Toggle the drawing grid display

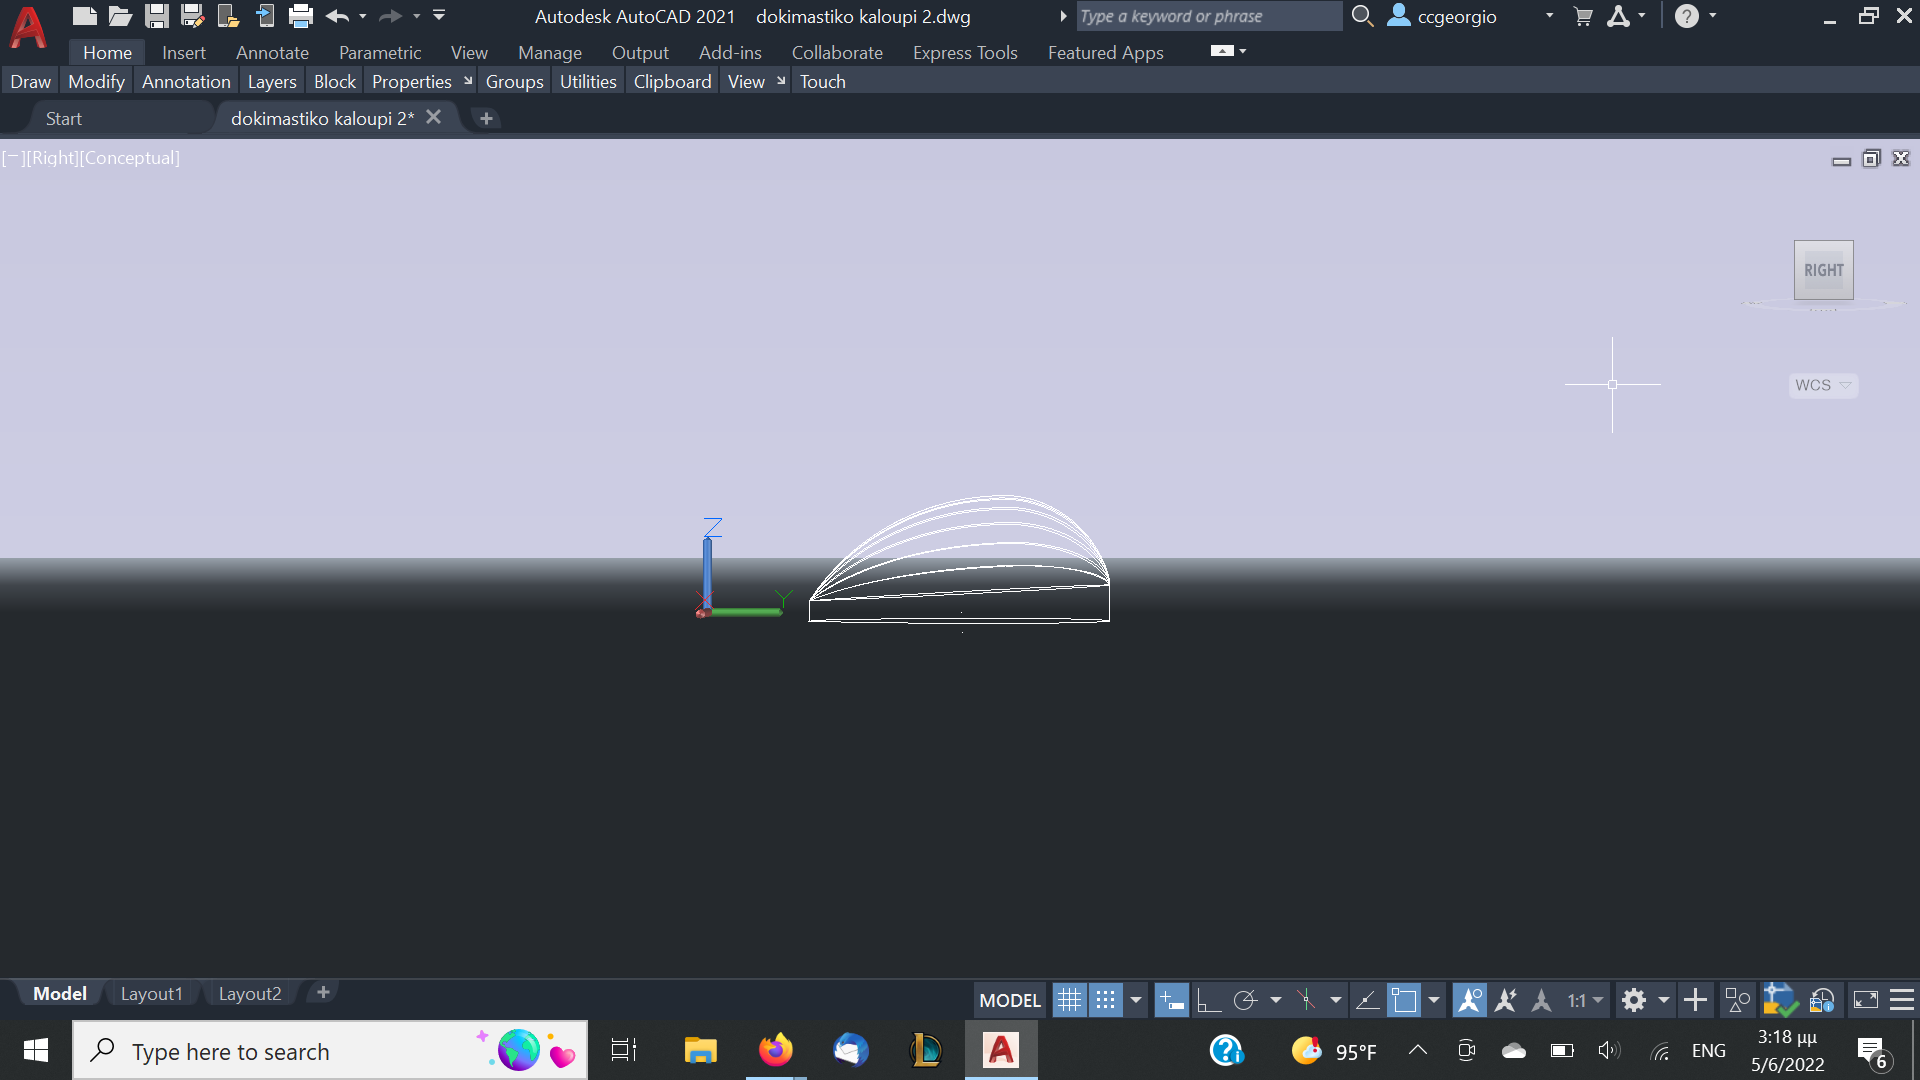pos(1069,1000)
